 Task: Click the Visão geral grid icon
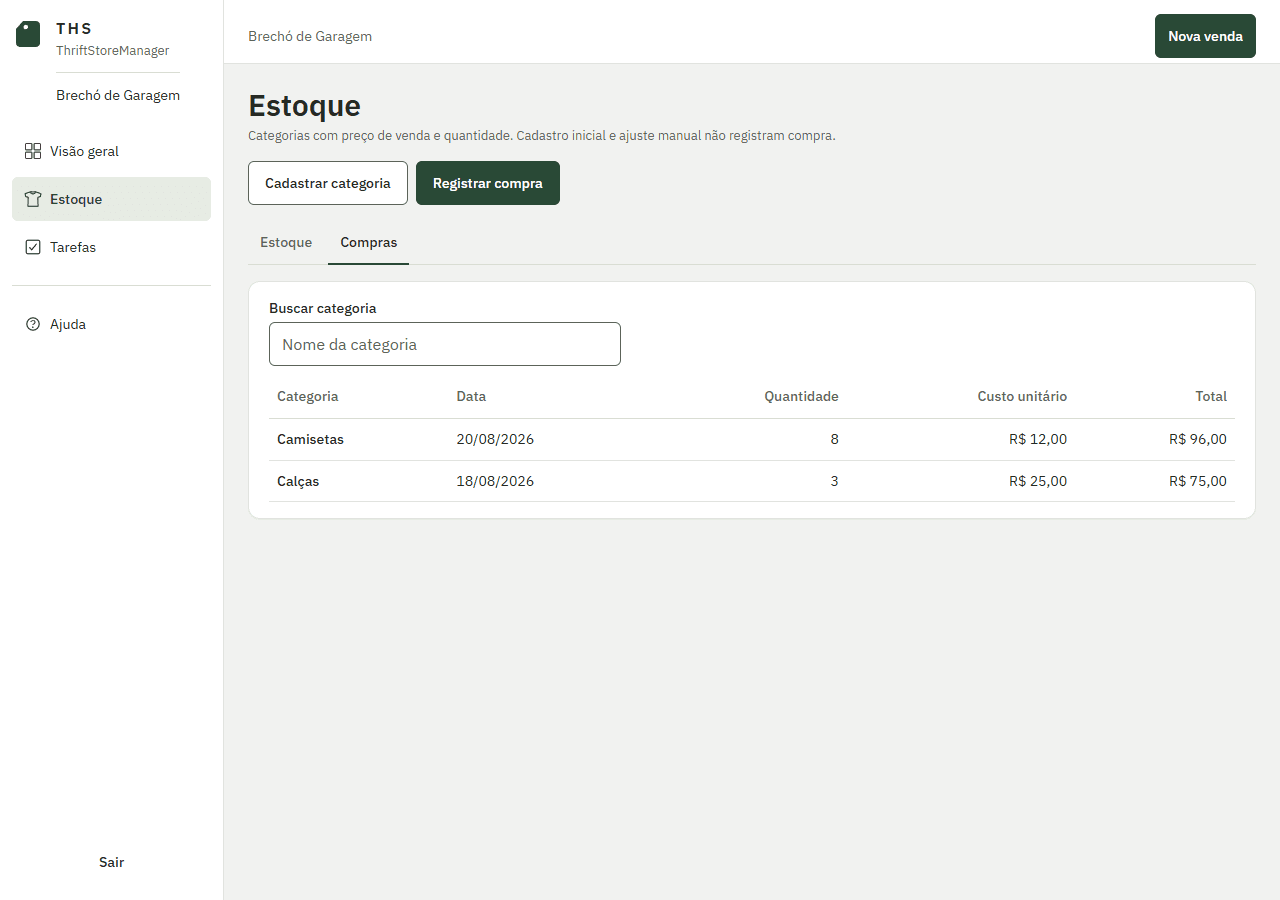[33, 151]
